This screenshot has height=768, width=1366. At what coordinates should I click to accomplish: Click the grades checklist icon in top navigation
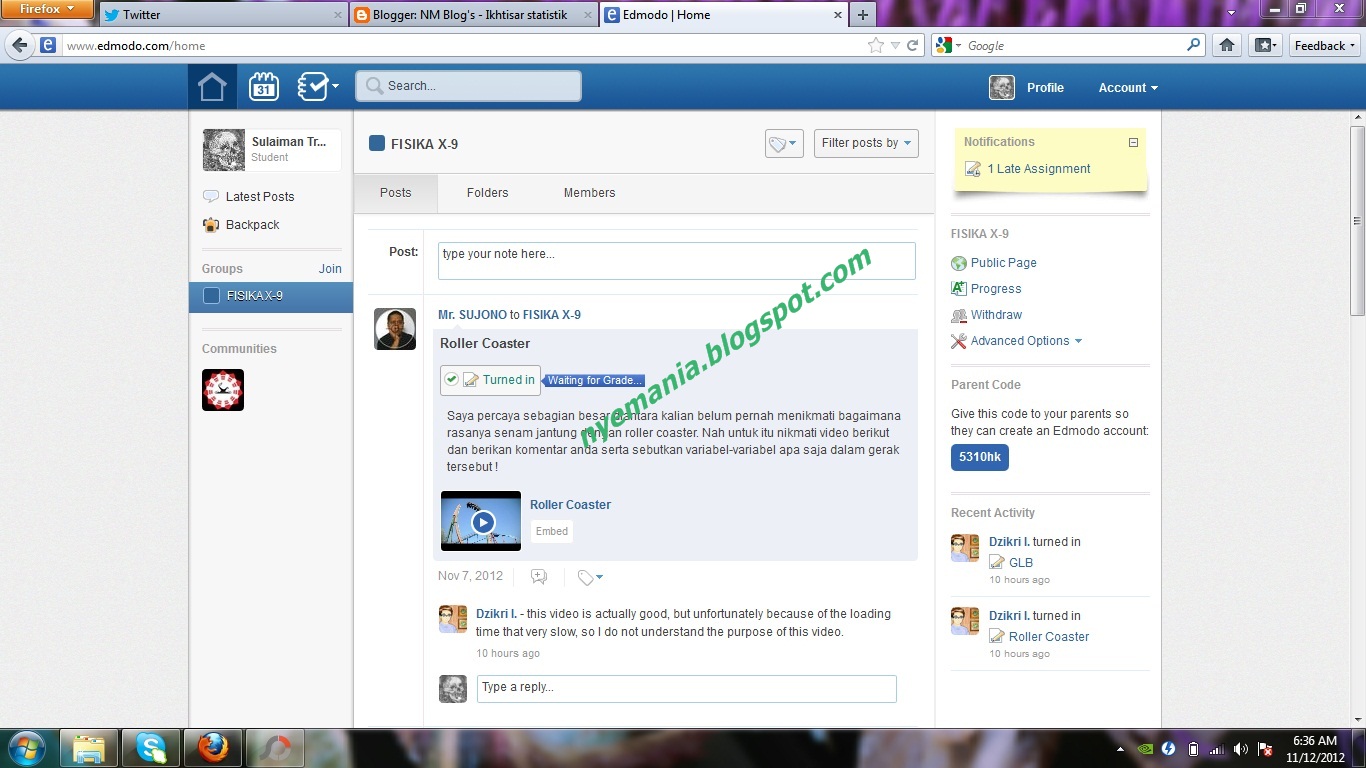pyautogui.click(x=310, y=86)
